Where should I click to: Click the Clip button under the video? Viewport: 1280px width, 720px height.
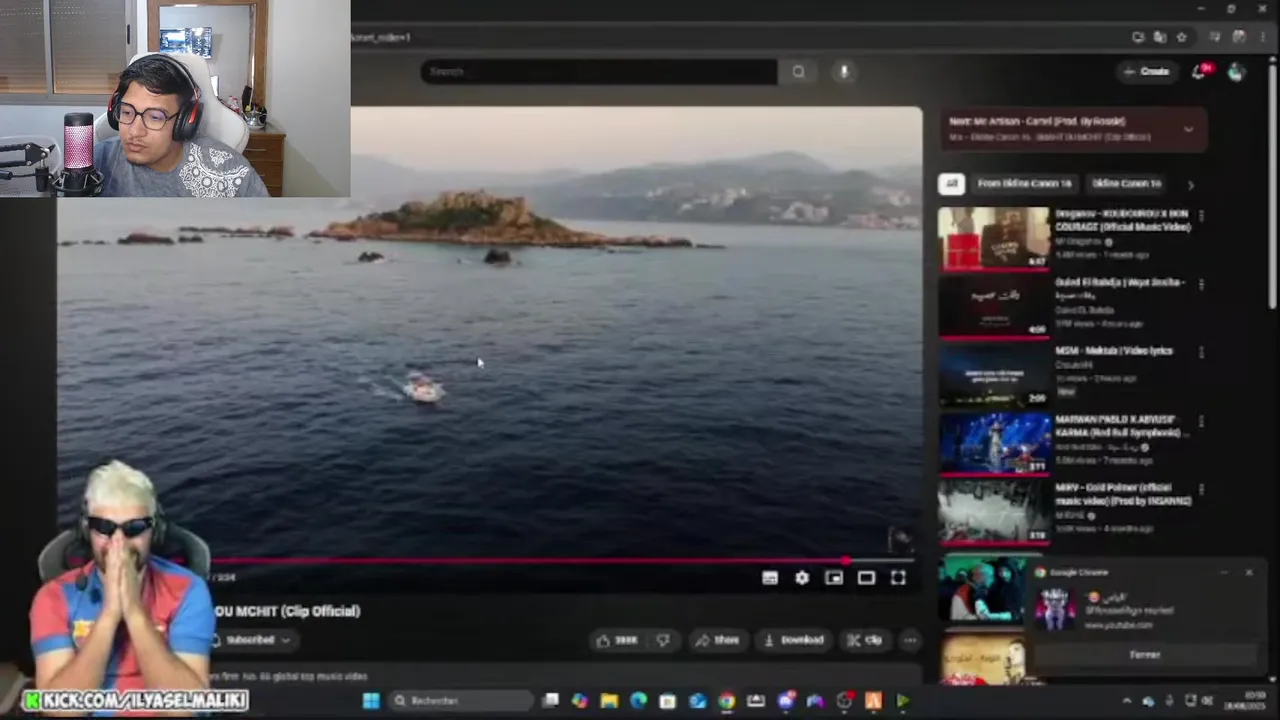pyautogui.click(x=866, y=640)
